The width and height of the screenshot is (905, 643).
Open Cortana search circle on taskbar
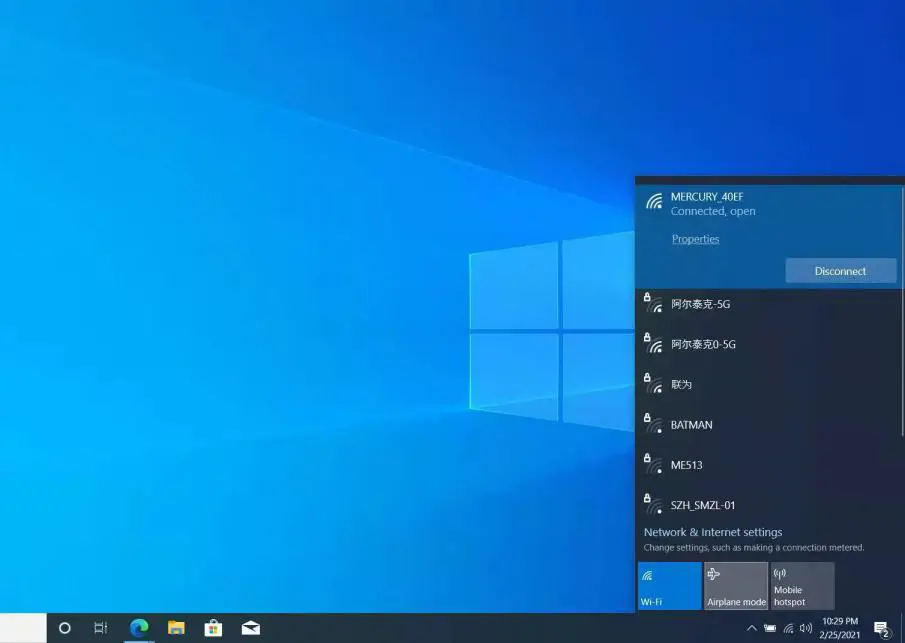(65, 628)
